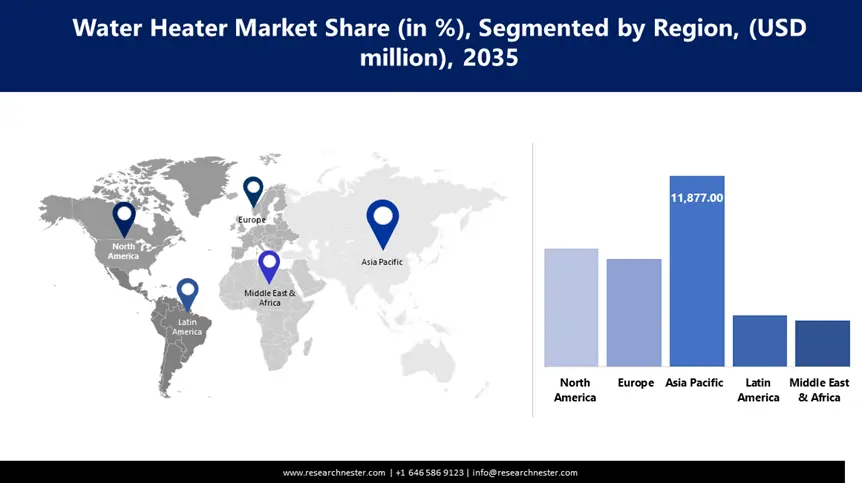The height and width of the screenshot is (483, 862).
Task: Click the Middle East & Africa map pin
Action: [x=269, y=267]
